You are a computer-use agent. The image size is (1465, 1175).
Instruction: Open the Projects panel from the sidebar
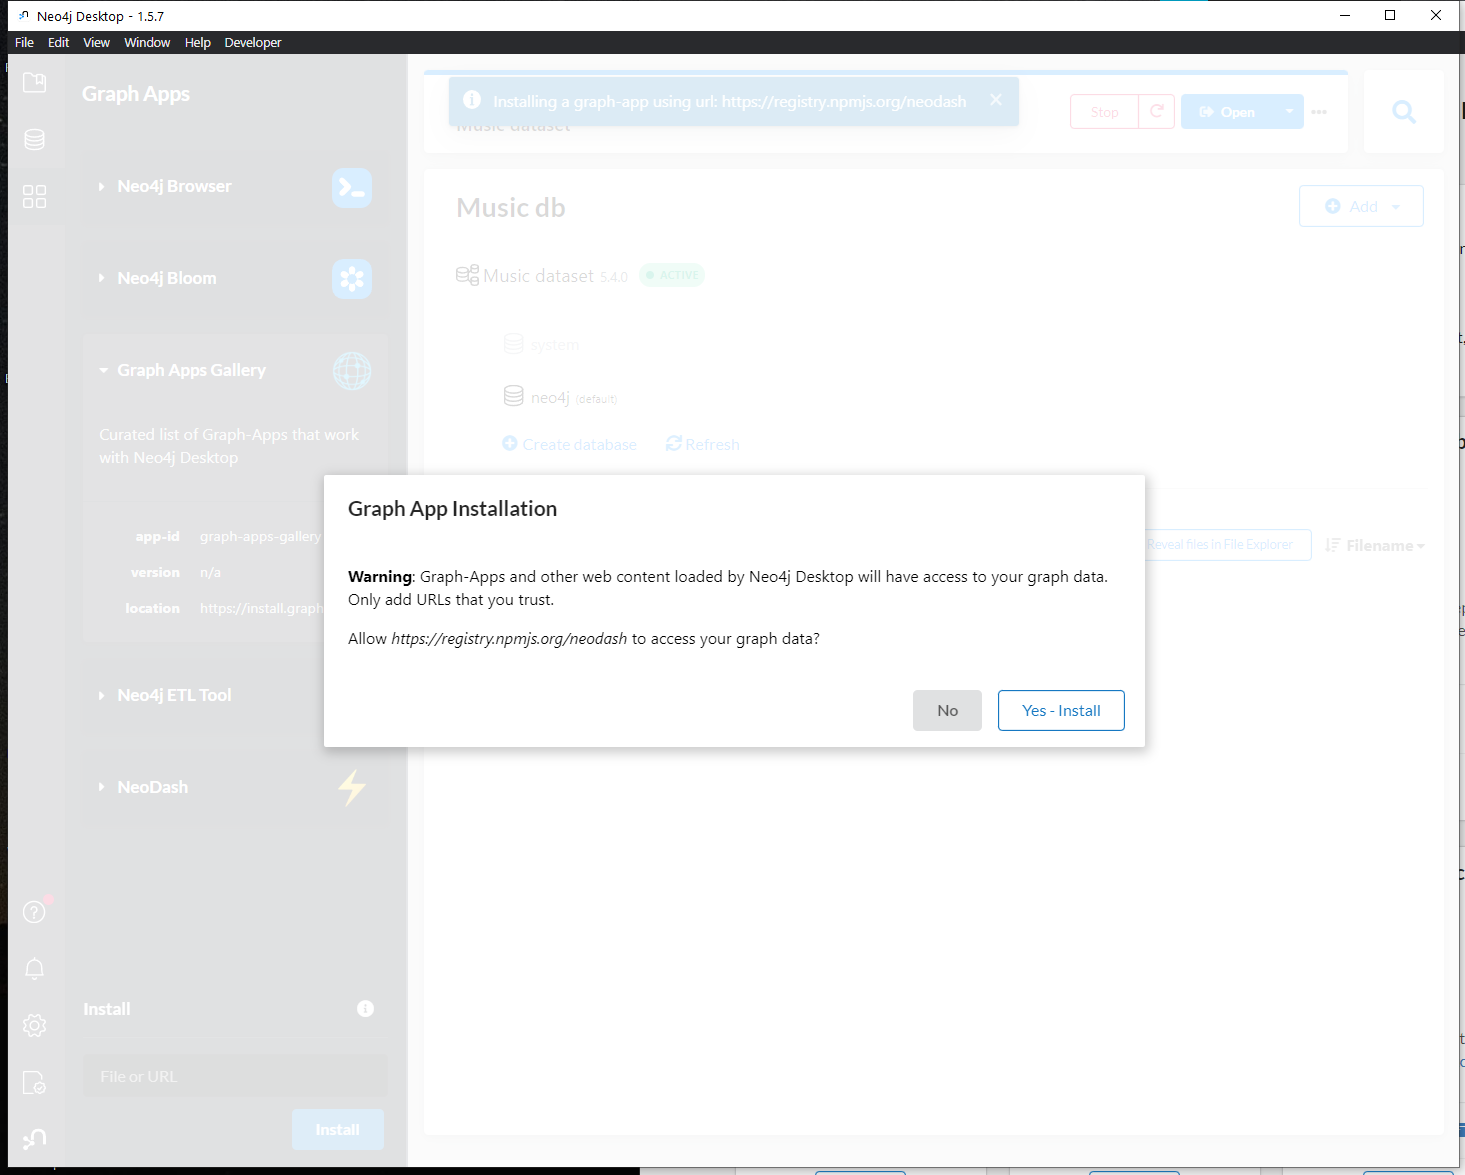pos(35,83)
